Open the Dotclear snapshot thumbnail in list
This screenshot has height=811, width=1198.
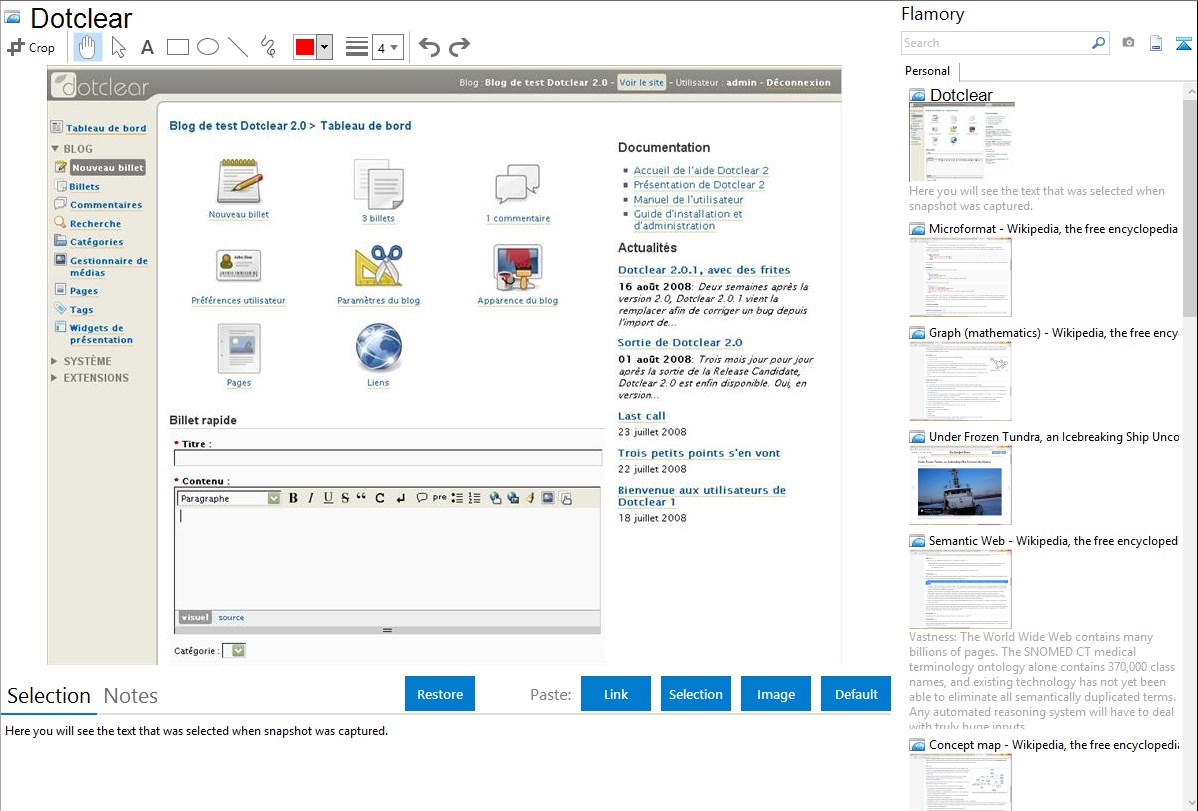pyautogui.click(x=962, y=142)
